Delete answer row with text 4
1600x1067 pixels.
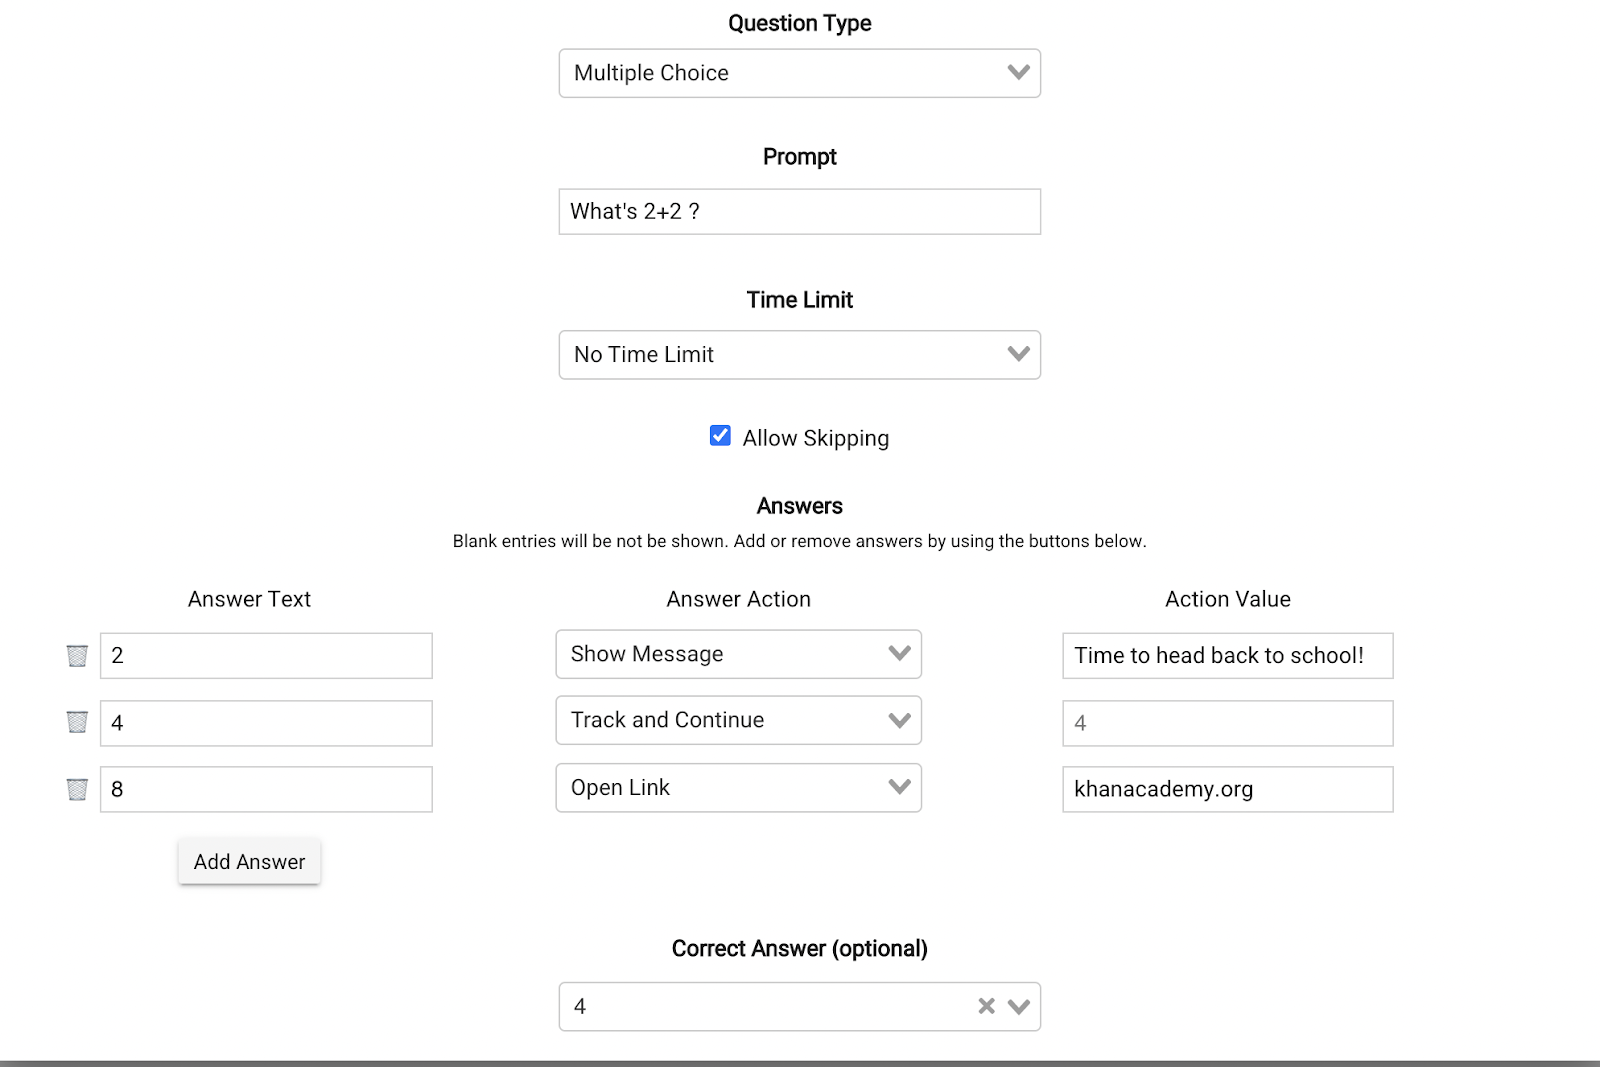pos(77,722)
